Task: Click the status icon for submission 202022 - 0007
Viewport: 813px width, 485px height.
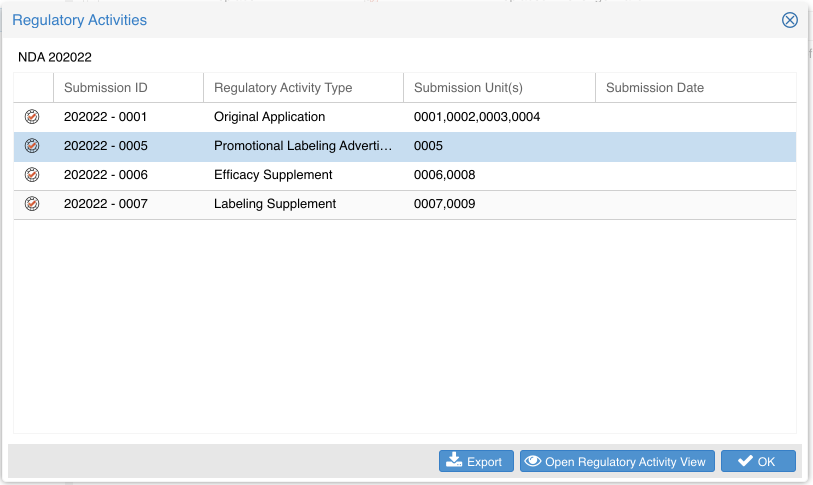Action: (x=32, y=204)
